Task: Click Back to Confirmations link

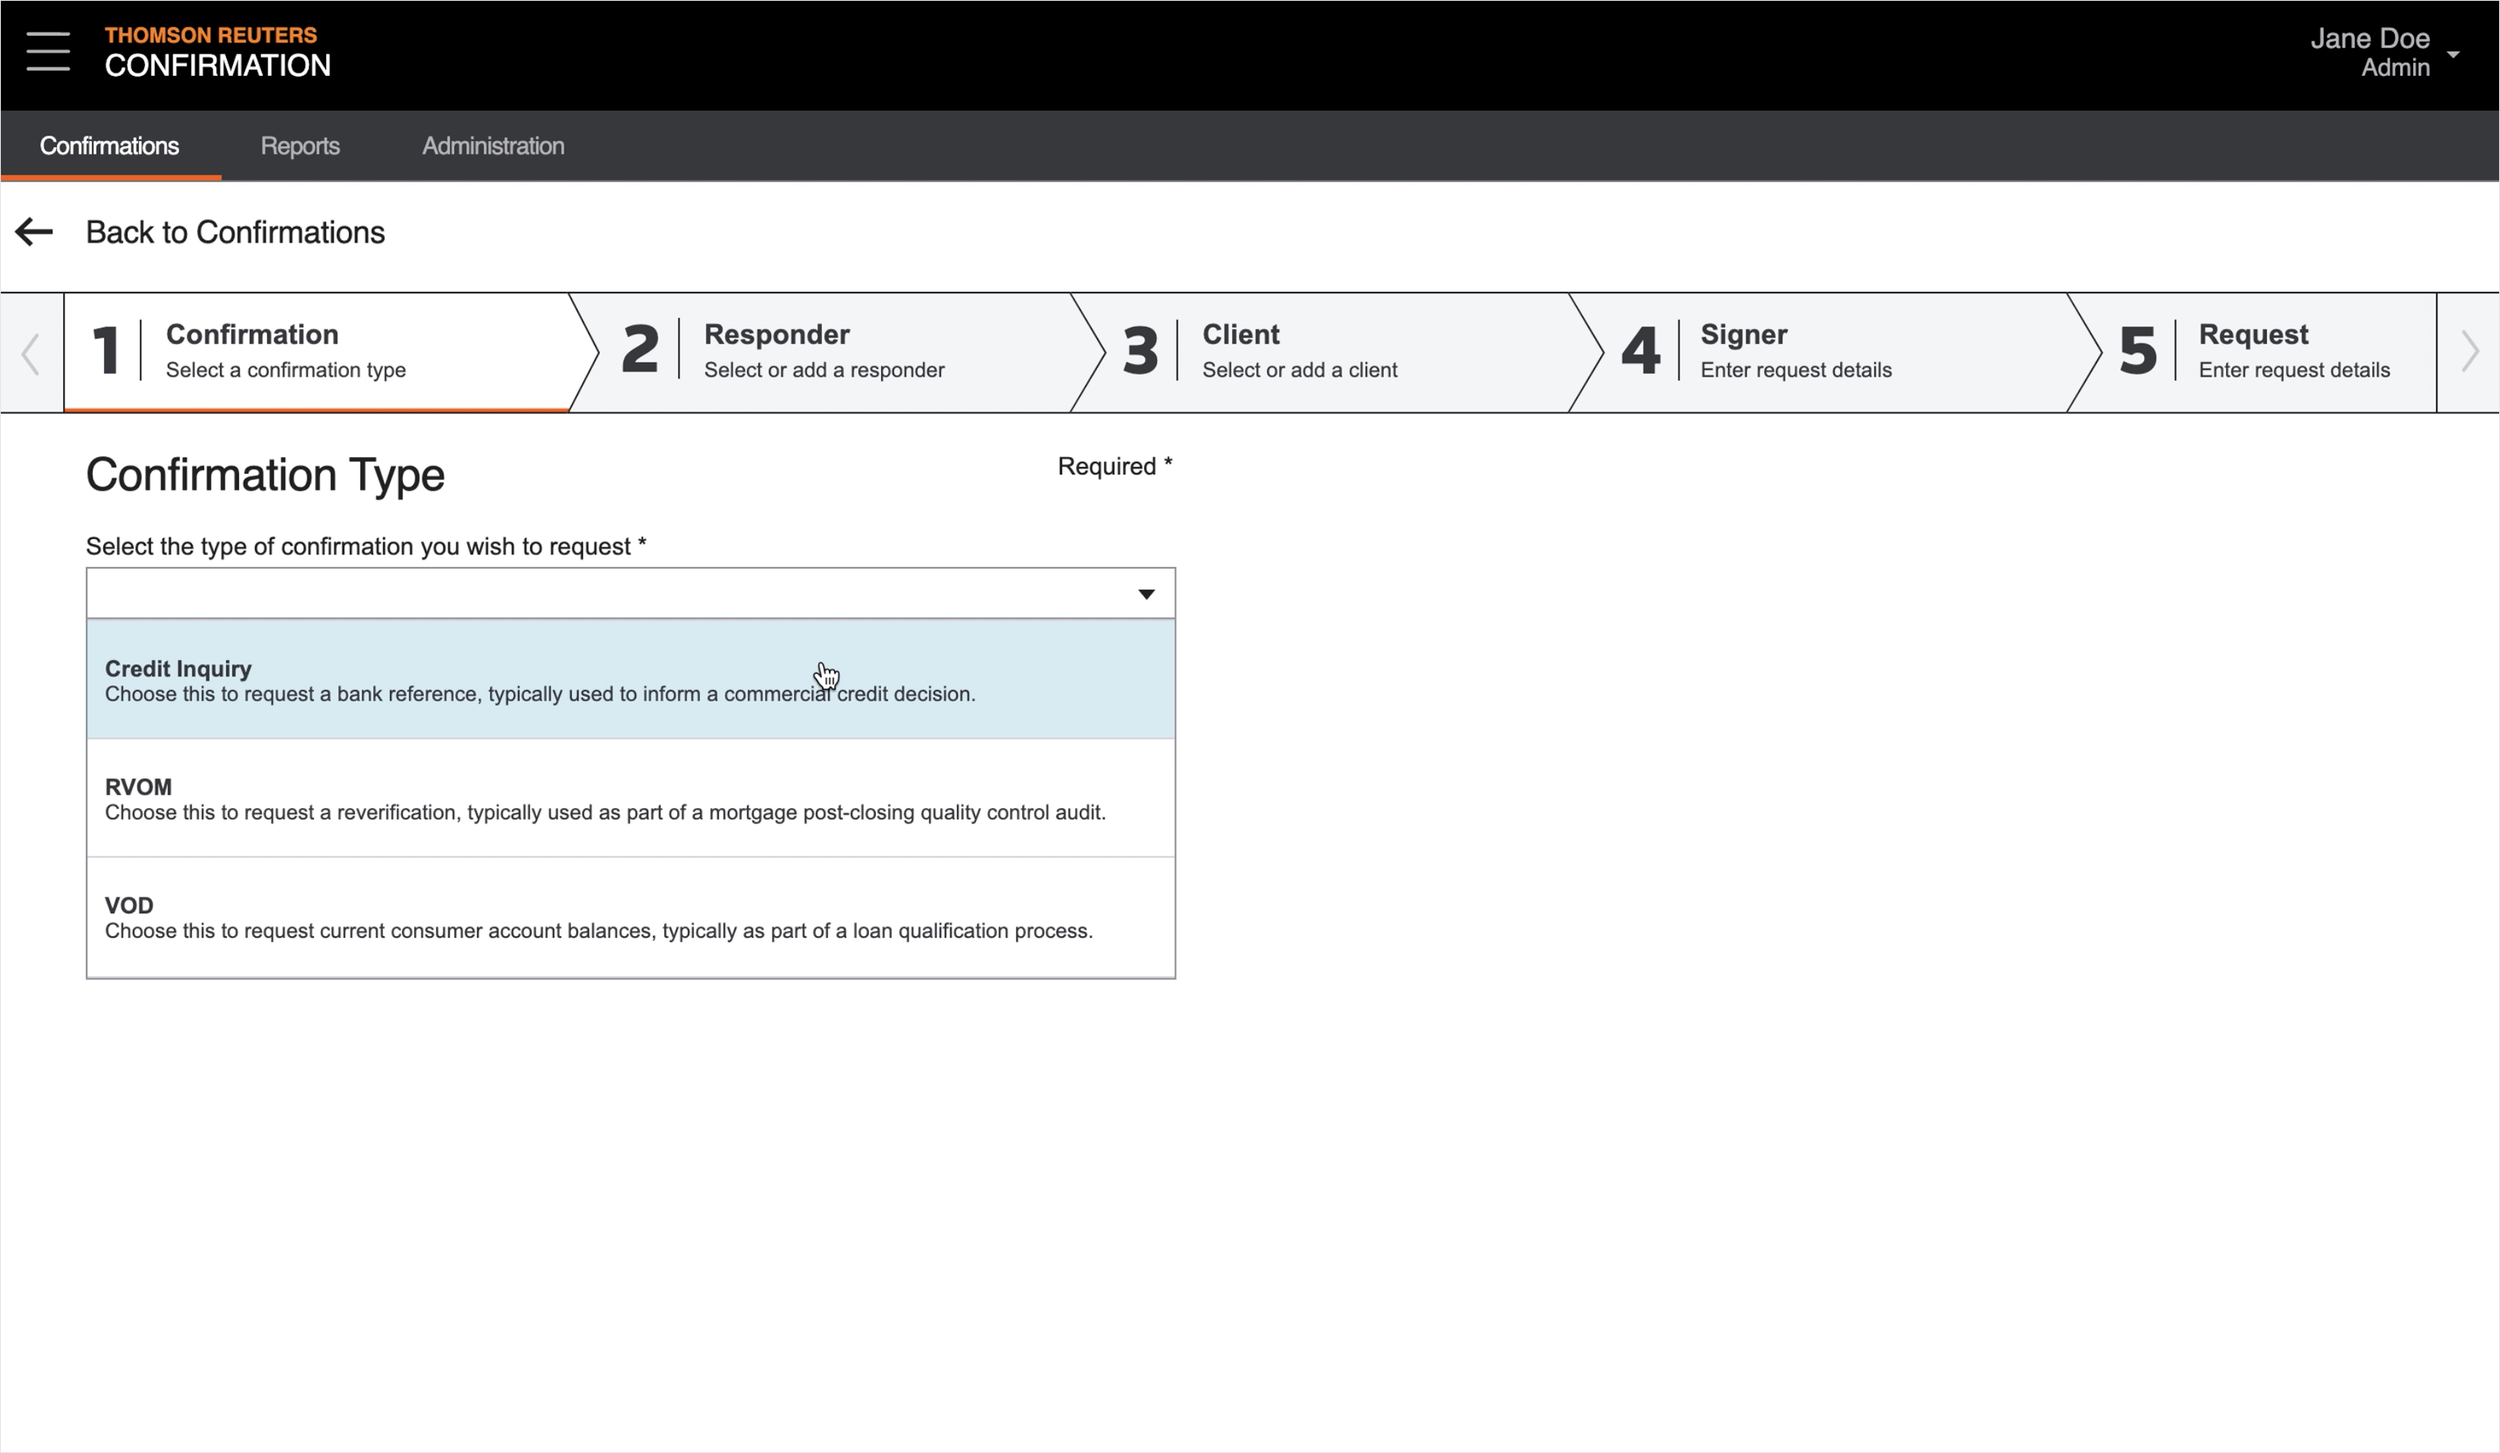Action: tap(235, 232)
